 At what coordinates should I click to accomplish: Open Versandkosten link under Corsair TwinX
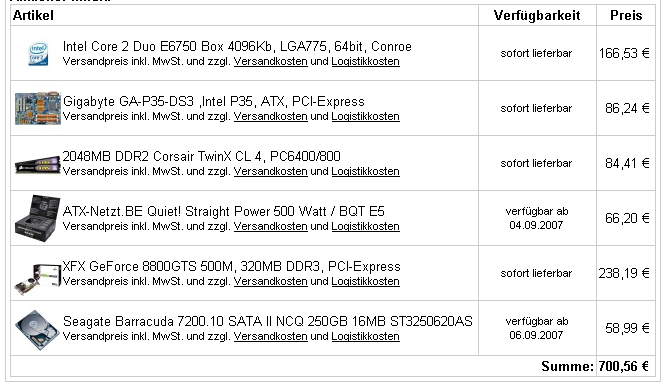pyautogui.click(x=271, y=172)
